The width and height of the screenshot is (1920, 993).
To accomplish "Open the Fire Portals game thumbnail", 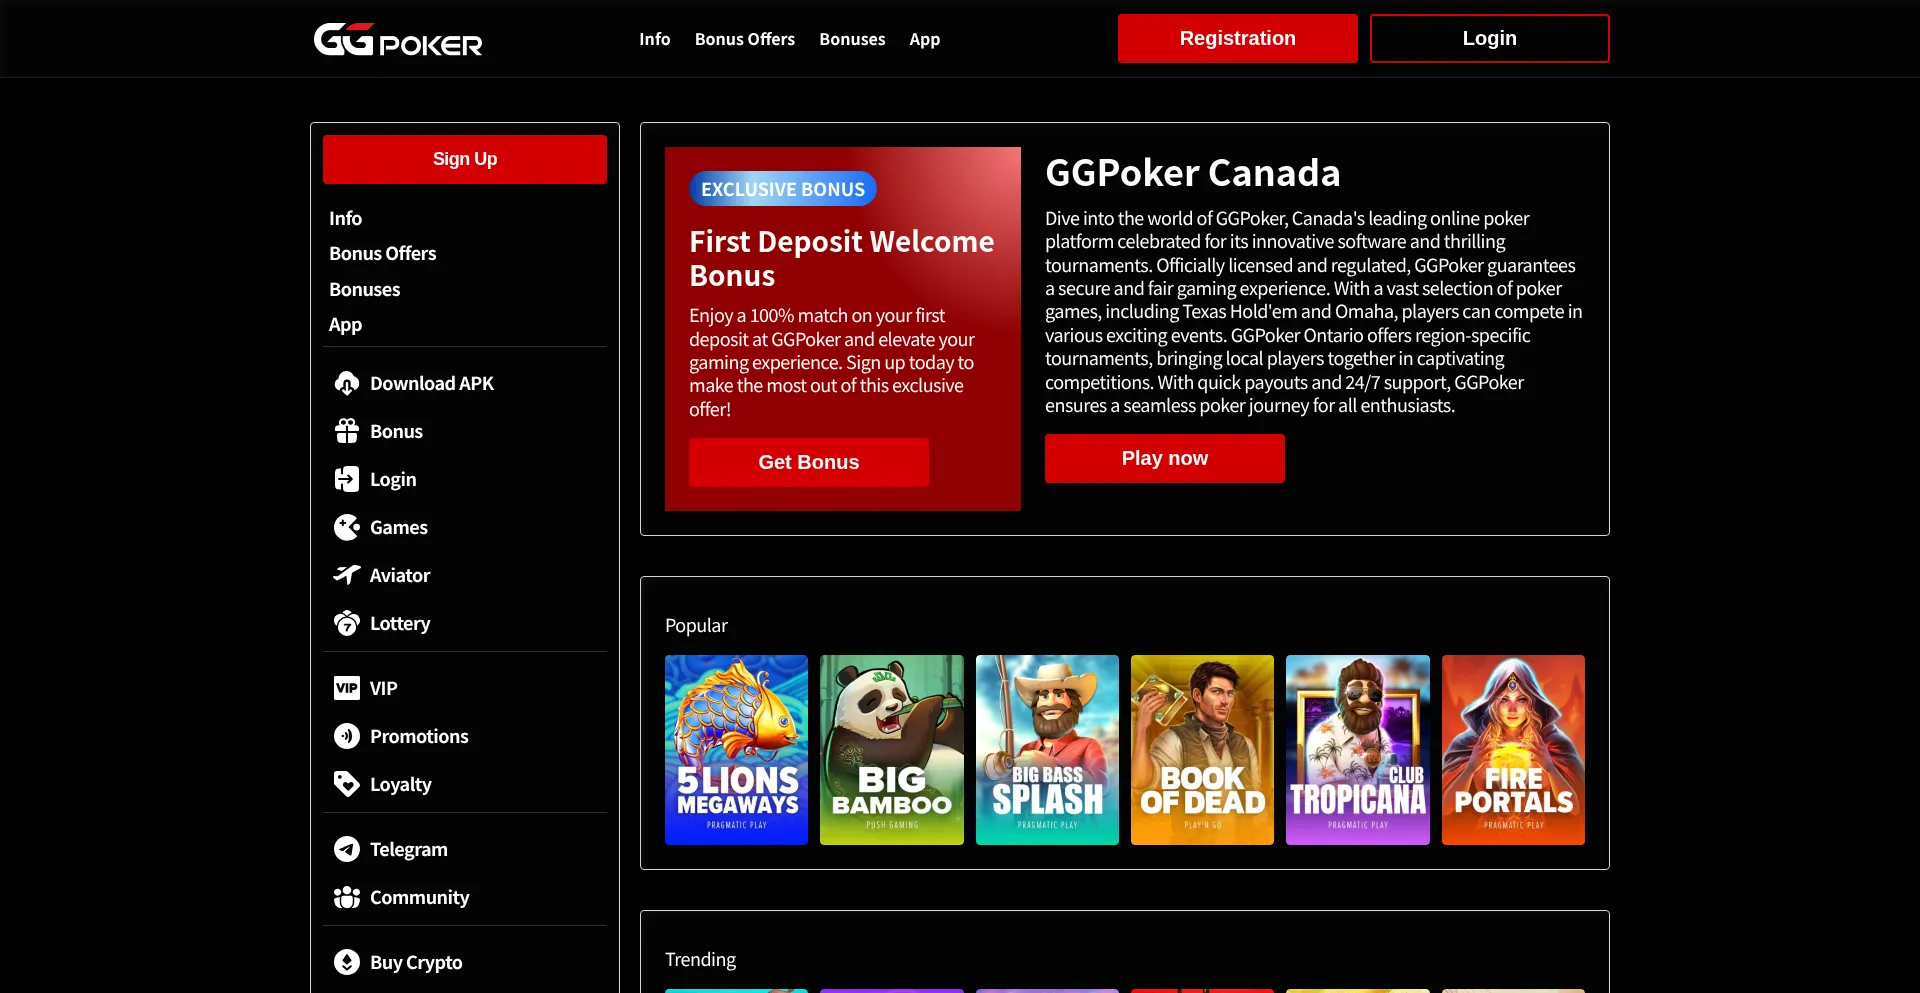I will pyautogui.click(x=1513, y=750).
